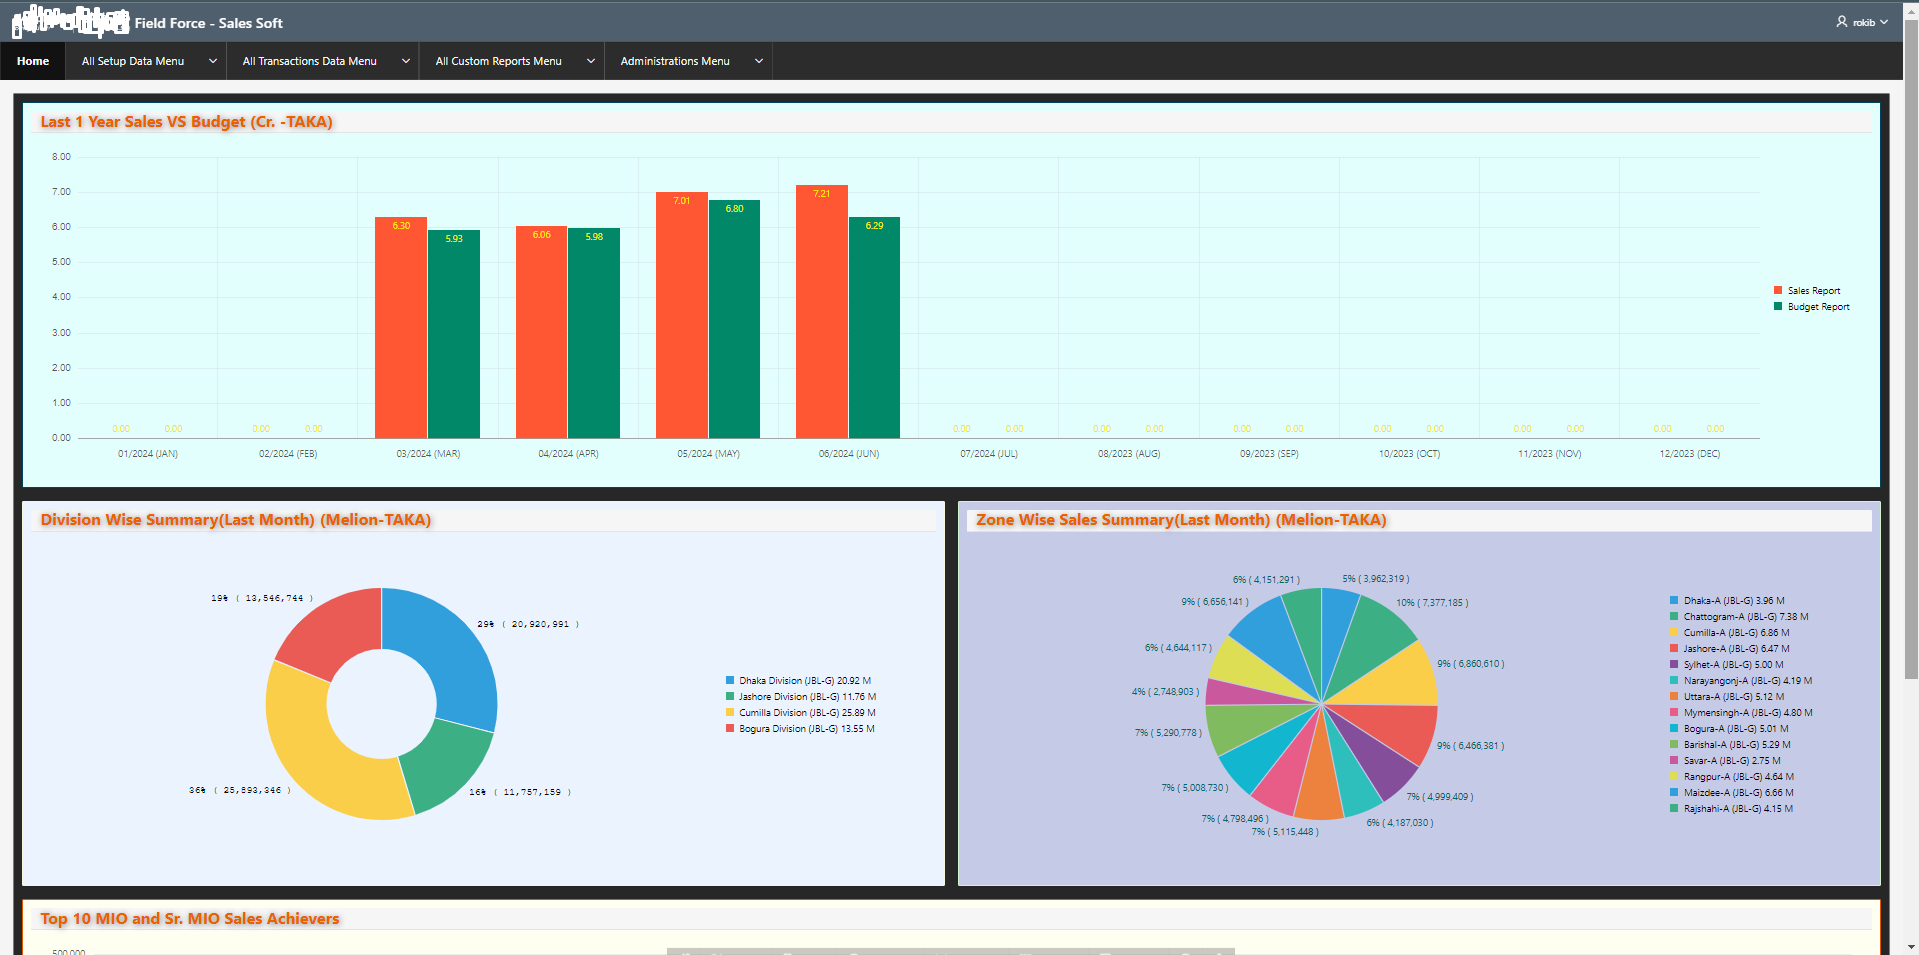Click Mymensingh-A 4.80 M zone legend entry
Screen dimensions: 1919x955
(x=1741, y=713)
